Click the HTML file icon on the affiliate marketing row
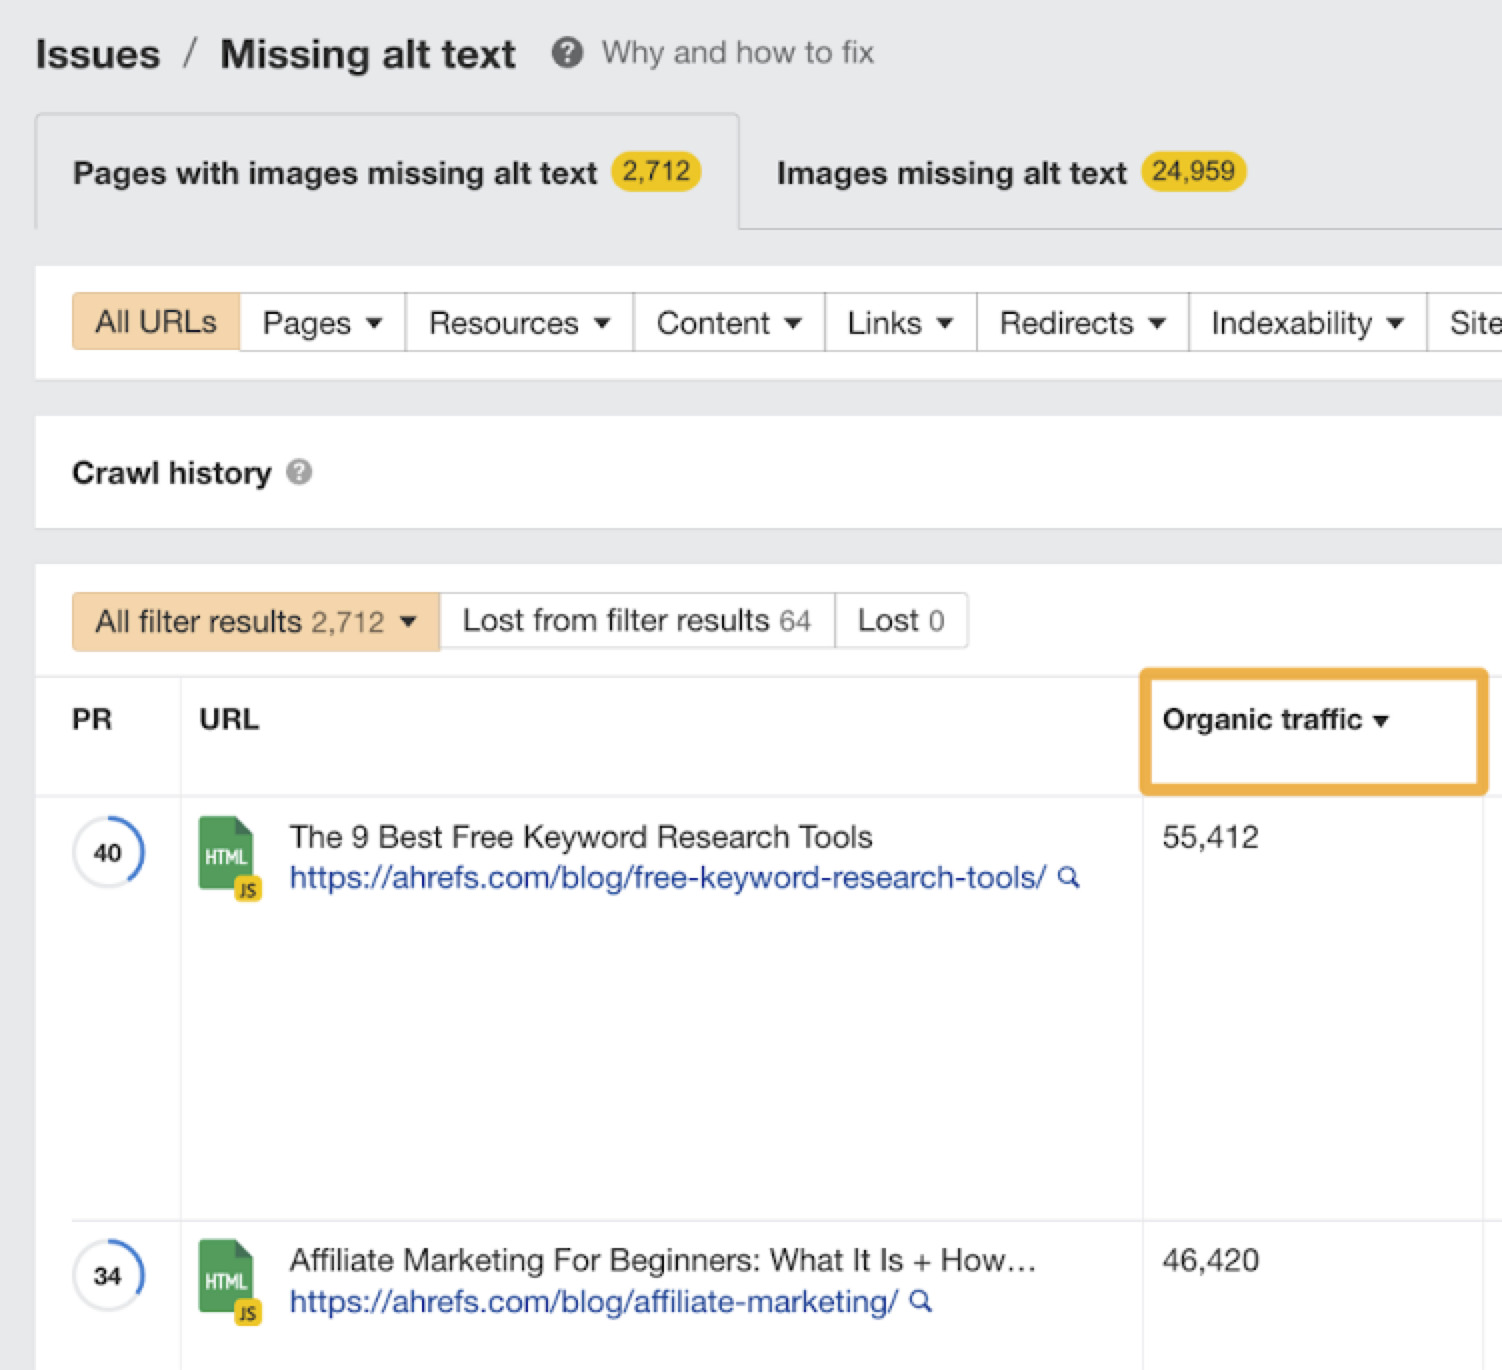 (227, 1279)
